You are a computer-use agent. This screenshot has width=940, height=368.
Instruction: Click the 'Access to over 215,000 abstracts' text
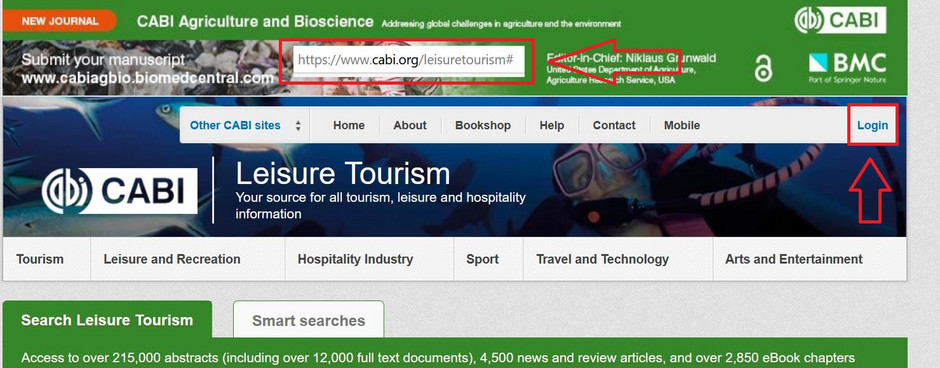tap(438, 359)
